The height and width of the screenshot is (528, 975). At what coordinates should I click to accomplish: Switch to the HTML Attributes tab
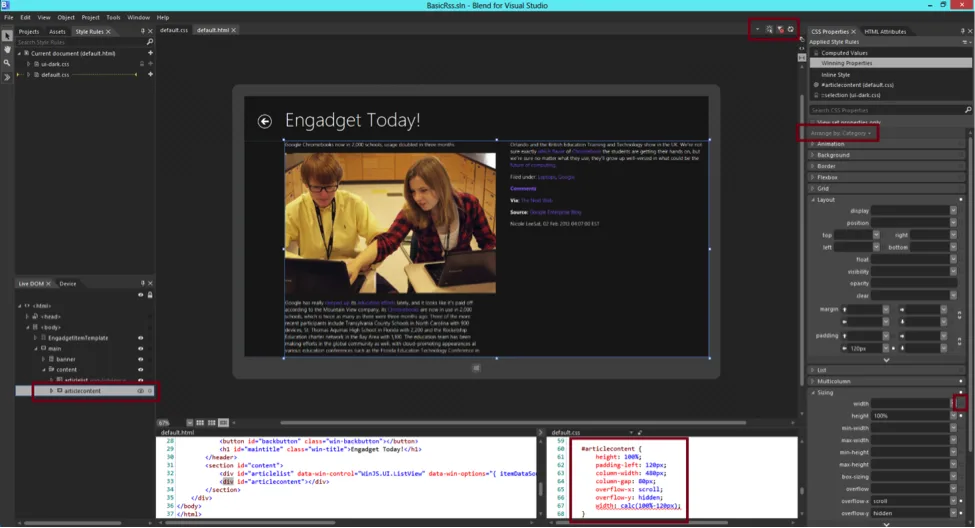pos(885,32)
